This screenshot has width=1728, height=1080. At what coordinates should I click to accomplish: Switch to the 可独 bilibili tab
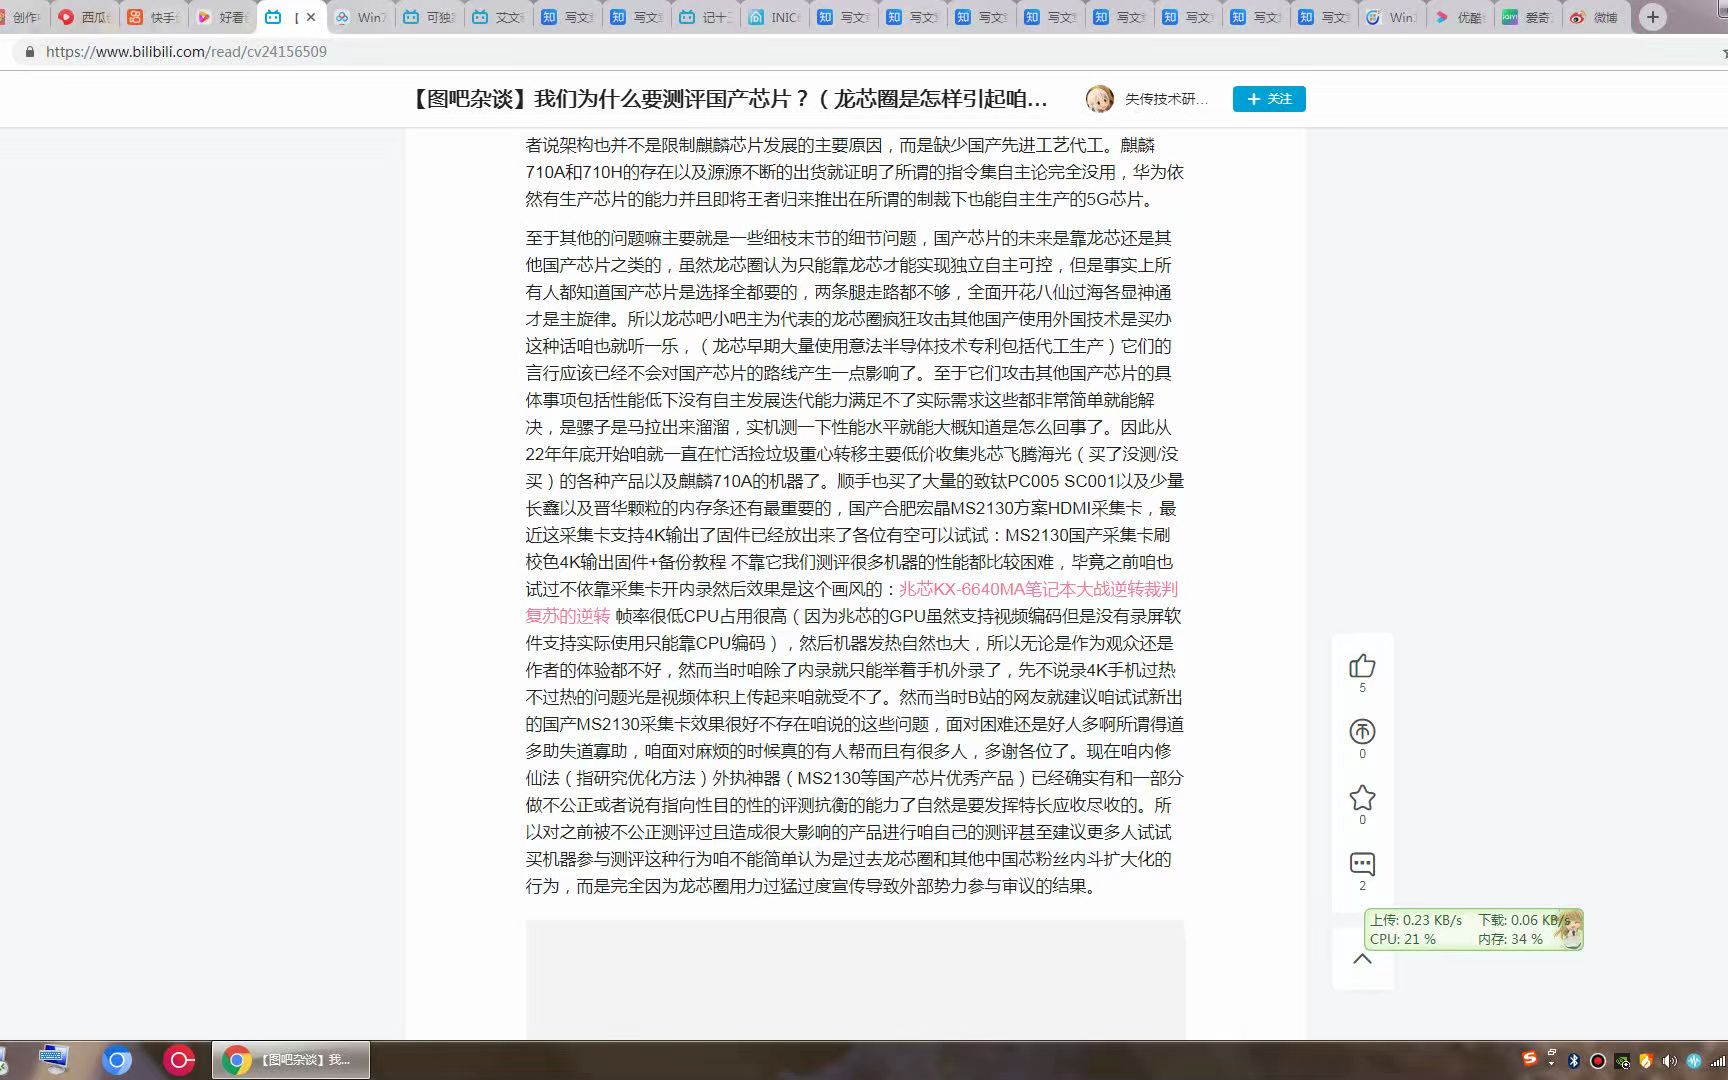[429, 17]
